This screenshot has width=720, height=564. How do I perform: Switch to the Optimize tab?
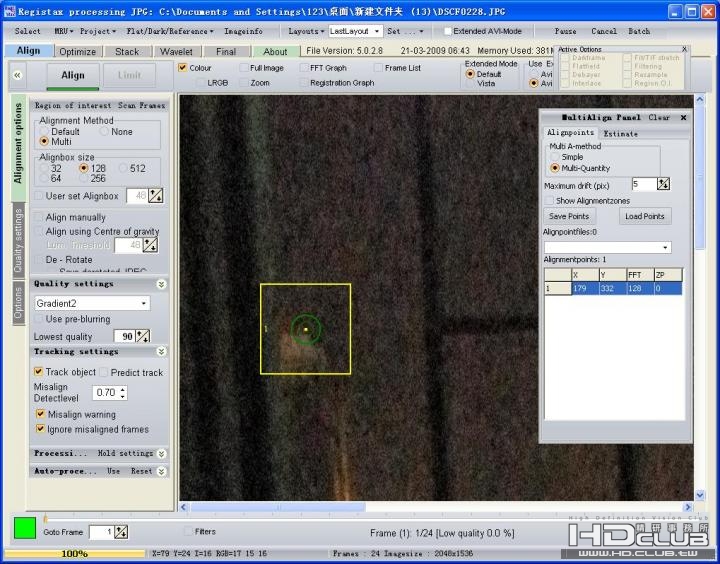[x=78, y=51]
